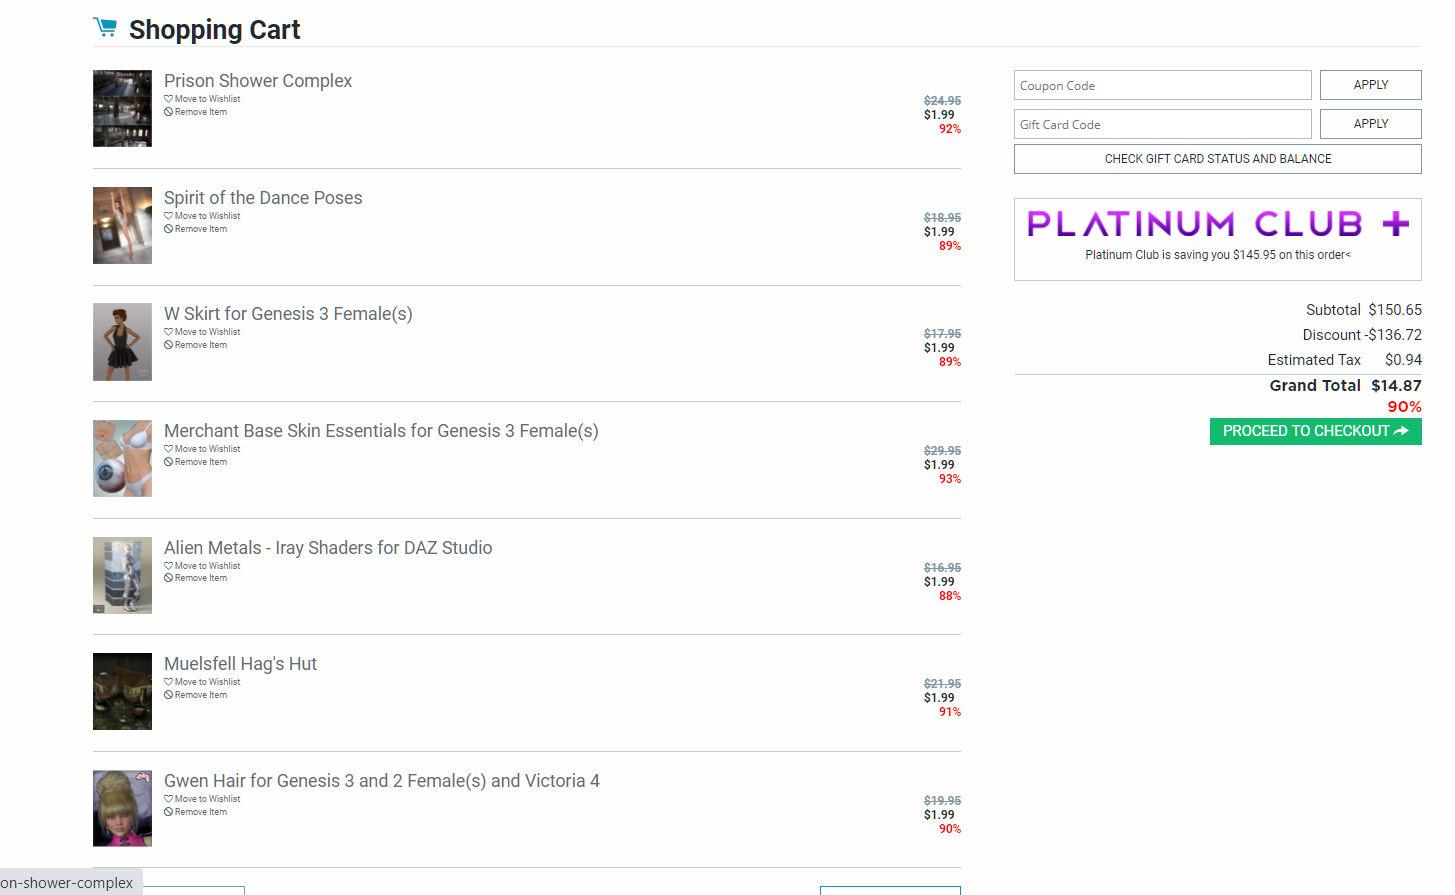Apply the coupon code
Screen dimensions: 1455x895
[1370, 85]
